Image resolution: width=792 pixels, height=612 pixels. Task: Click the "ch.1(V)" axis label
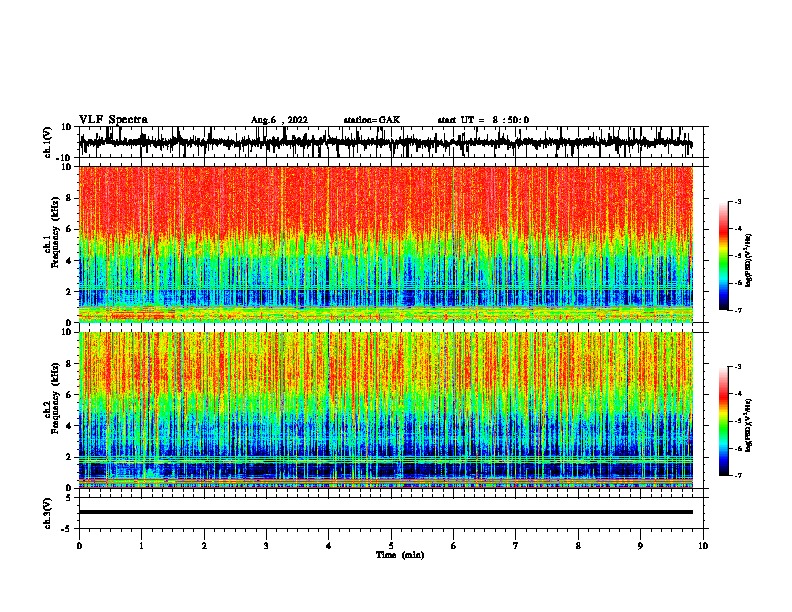(x=48, y=143)
